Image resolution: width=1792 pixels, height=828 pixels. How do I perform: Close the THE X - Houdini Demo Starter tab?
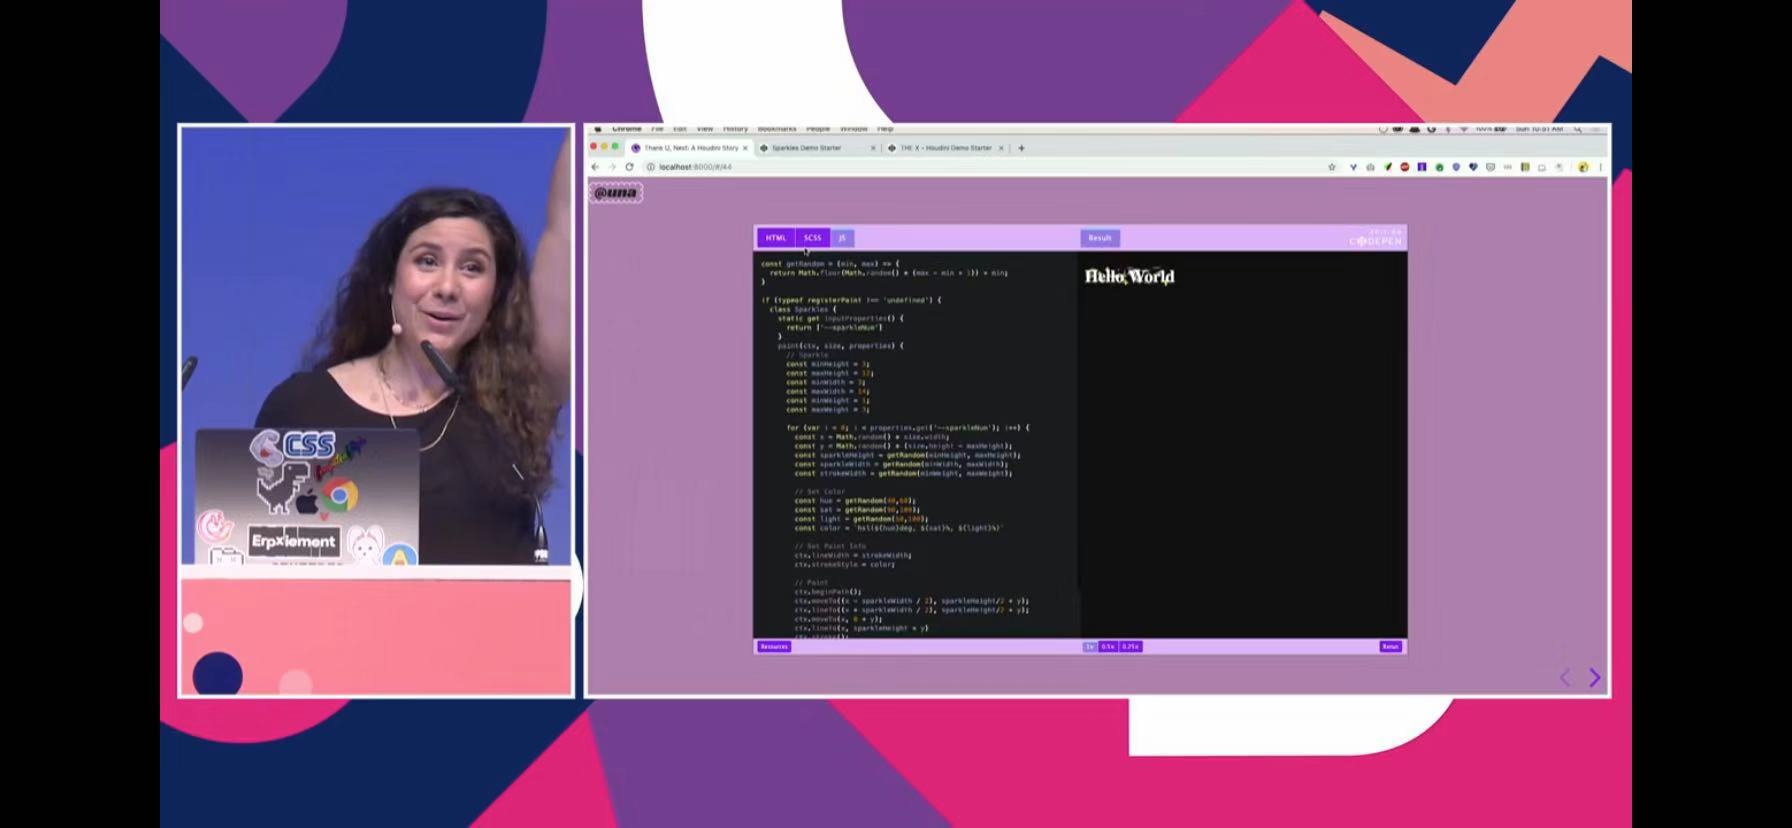click(1001, 148)
